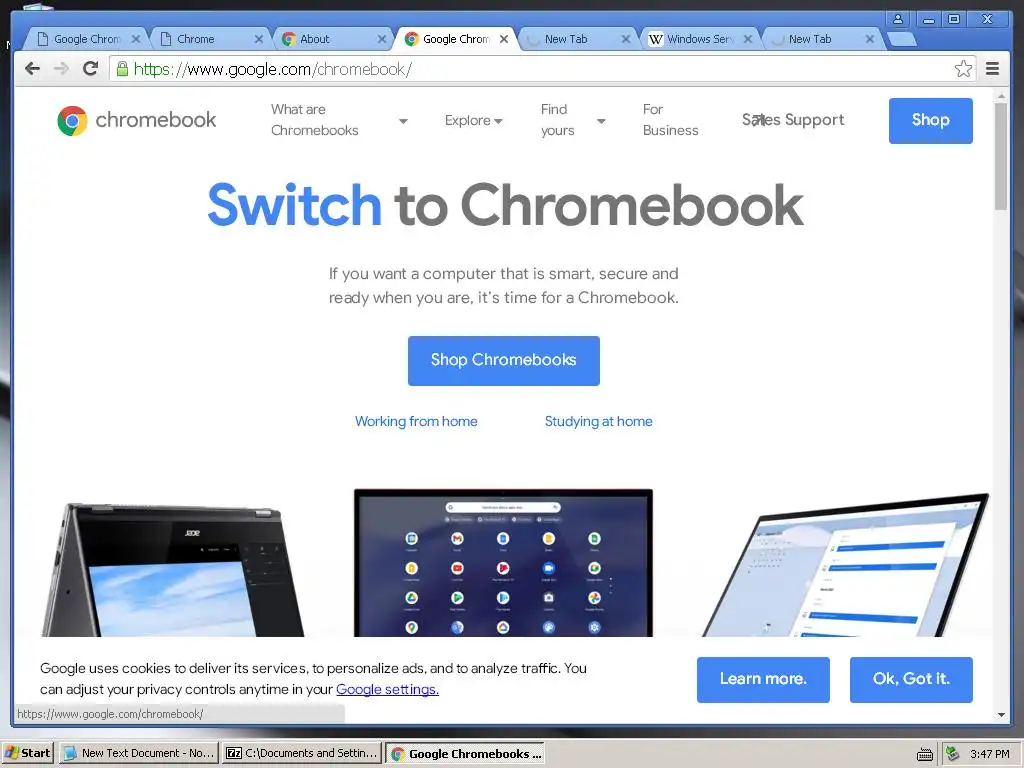Click the Acer convertible Chromebook image
The width and height of the screenshot is (1024, 768).
pos(172,569)
